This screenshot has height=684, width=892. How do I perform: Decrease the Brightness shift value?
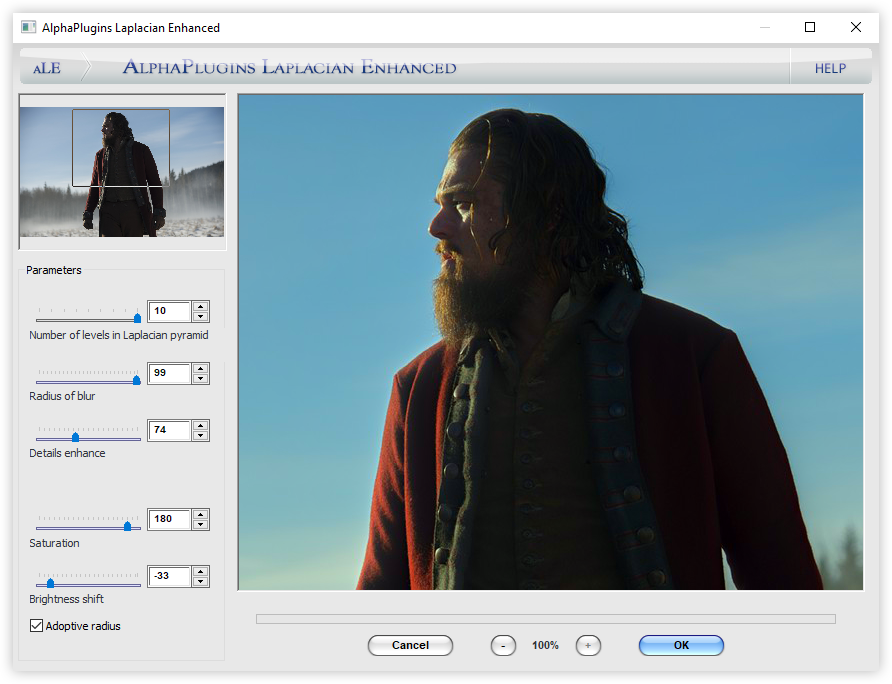[200, 582]
